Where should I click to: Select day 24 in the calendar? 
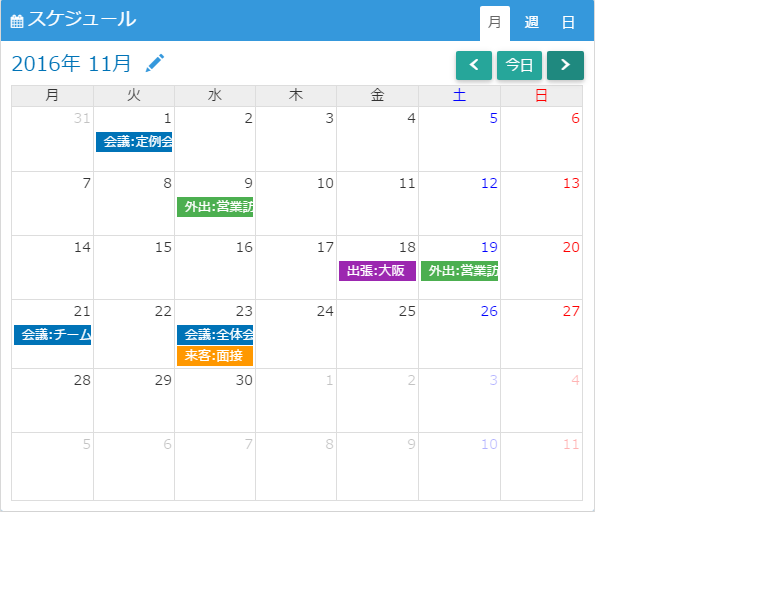(296, 334)
